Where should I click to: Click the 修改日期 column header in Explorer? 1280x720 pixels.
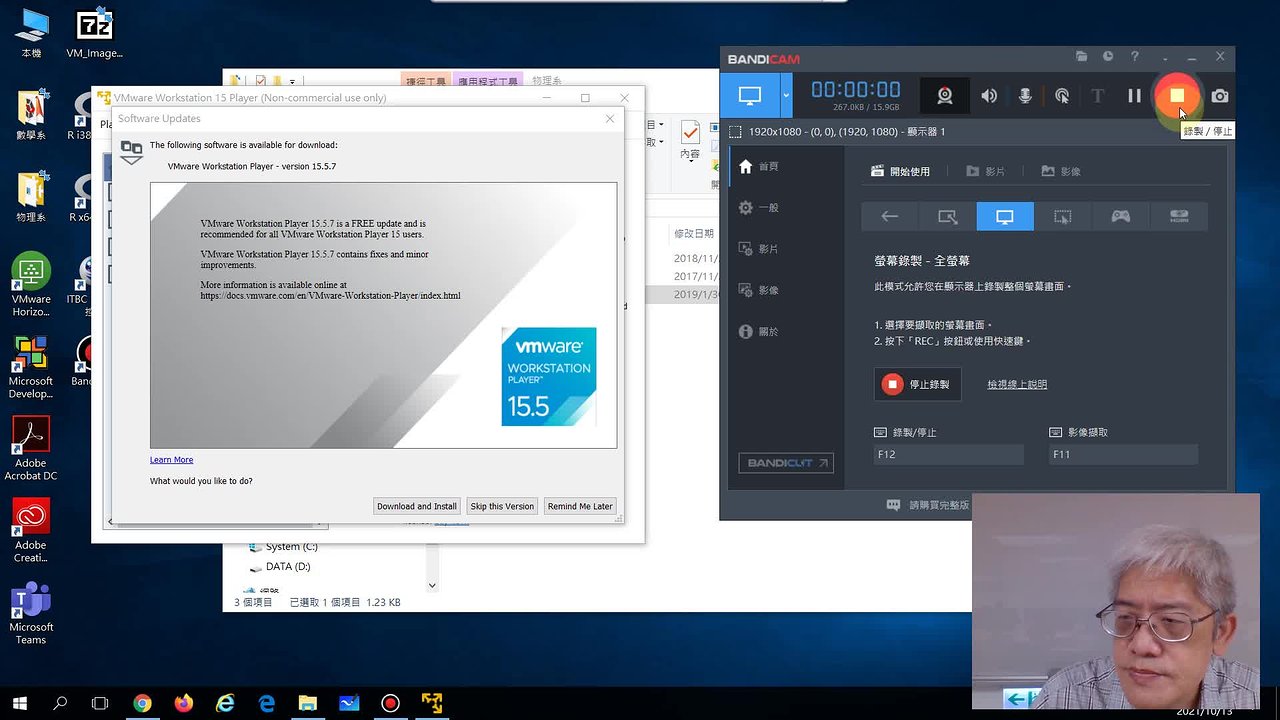694,233
